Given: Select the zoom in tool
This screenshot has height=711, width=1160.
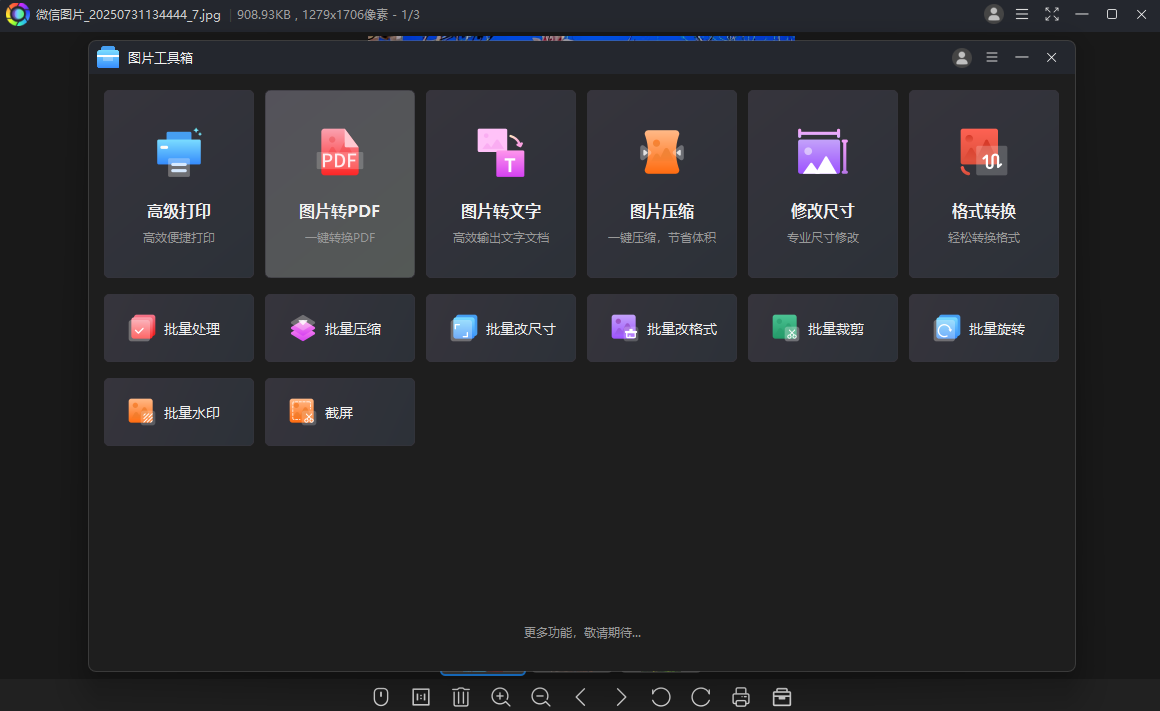Looking at the screenshot, I should (501, 697).
